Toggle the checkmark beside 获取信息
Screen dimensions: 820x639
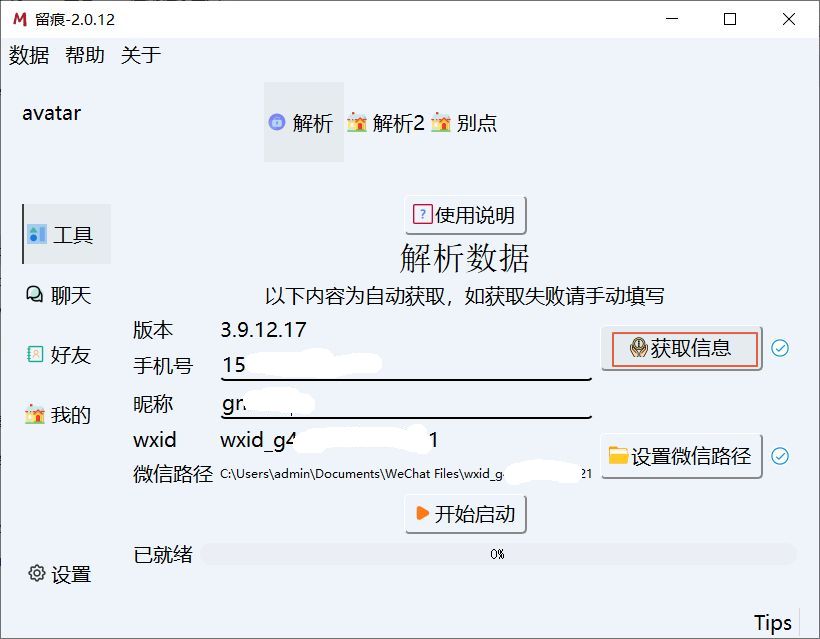coord(781,349)
